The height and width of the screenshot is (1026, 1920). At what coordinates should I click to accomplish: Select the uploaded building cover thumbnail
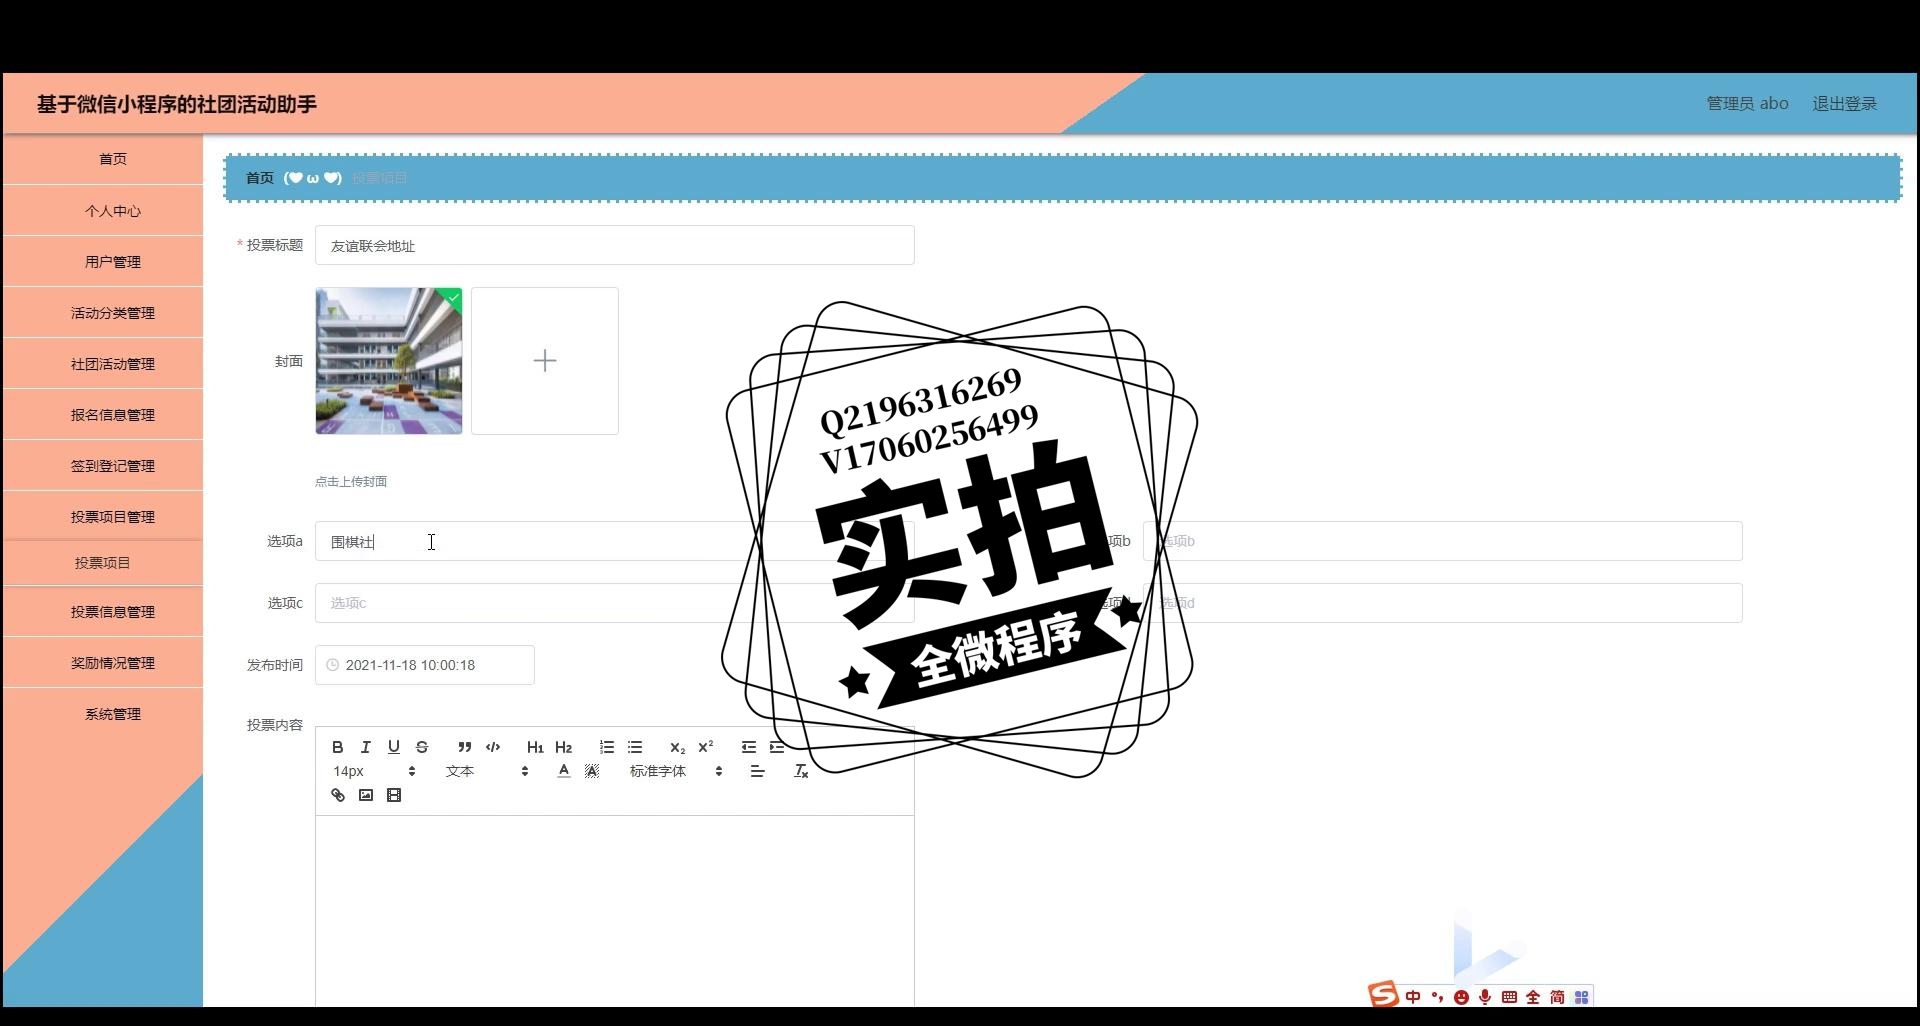click(389, 361)
